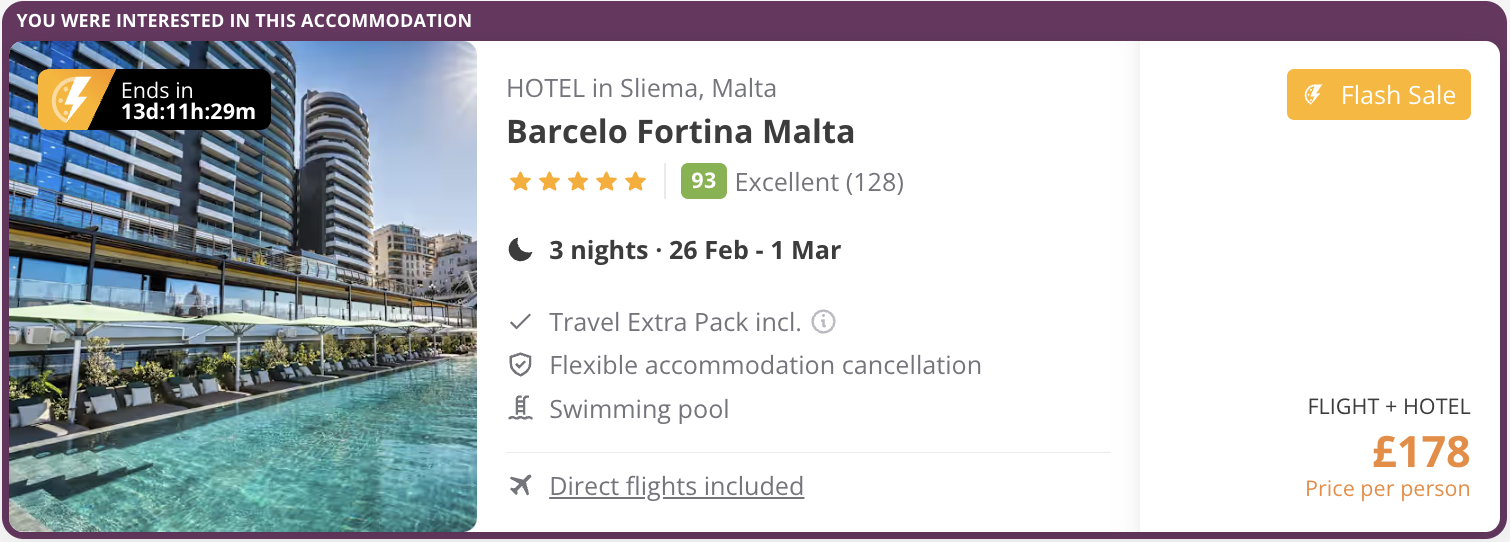1510x542 pixels.
Task: Click the airplane icon for direct flights
Action: tap(520, 486)
